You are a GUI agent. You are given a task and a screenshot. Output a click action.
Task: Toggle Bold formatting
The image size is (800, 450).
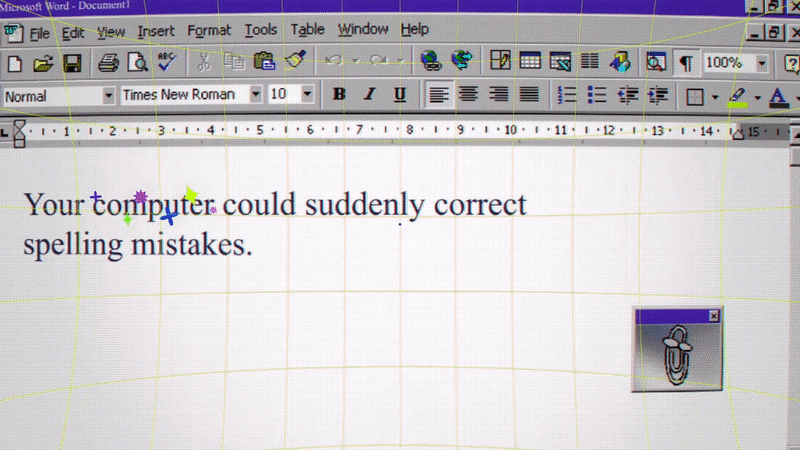(x=339, y=94)
